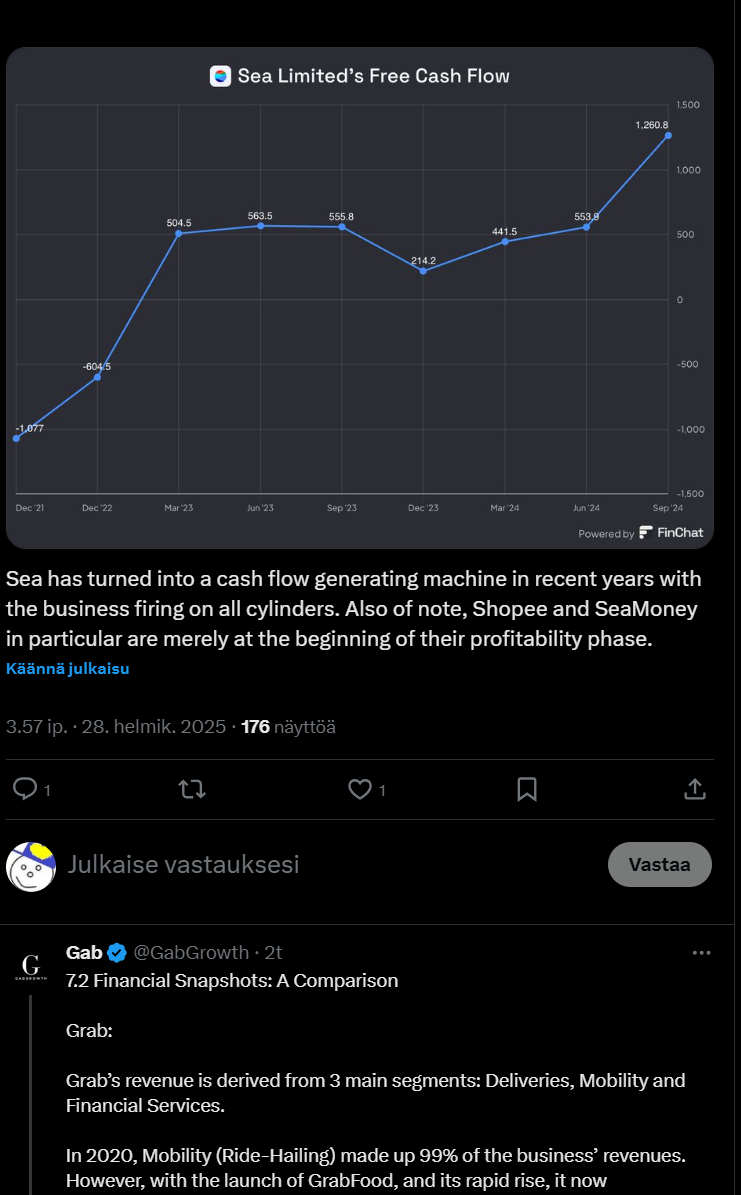This screenshot has width=741, height=1195.
Task: Click your profile avatar beside reply box
Action: tap(31, 865)
